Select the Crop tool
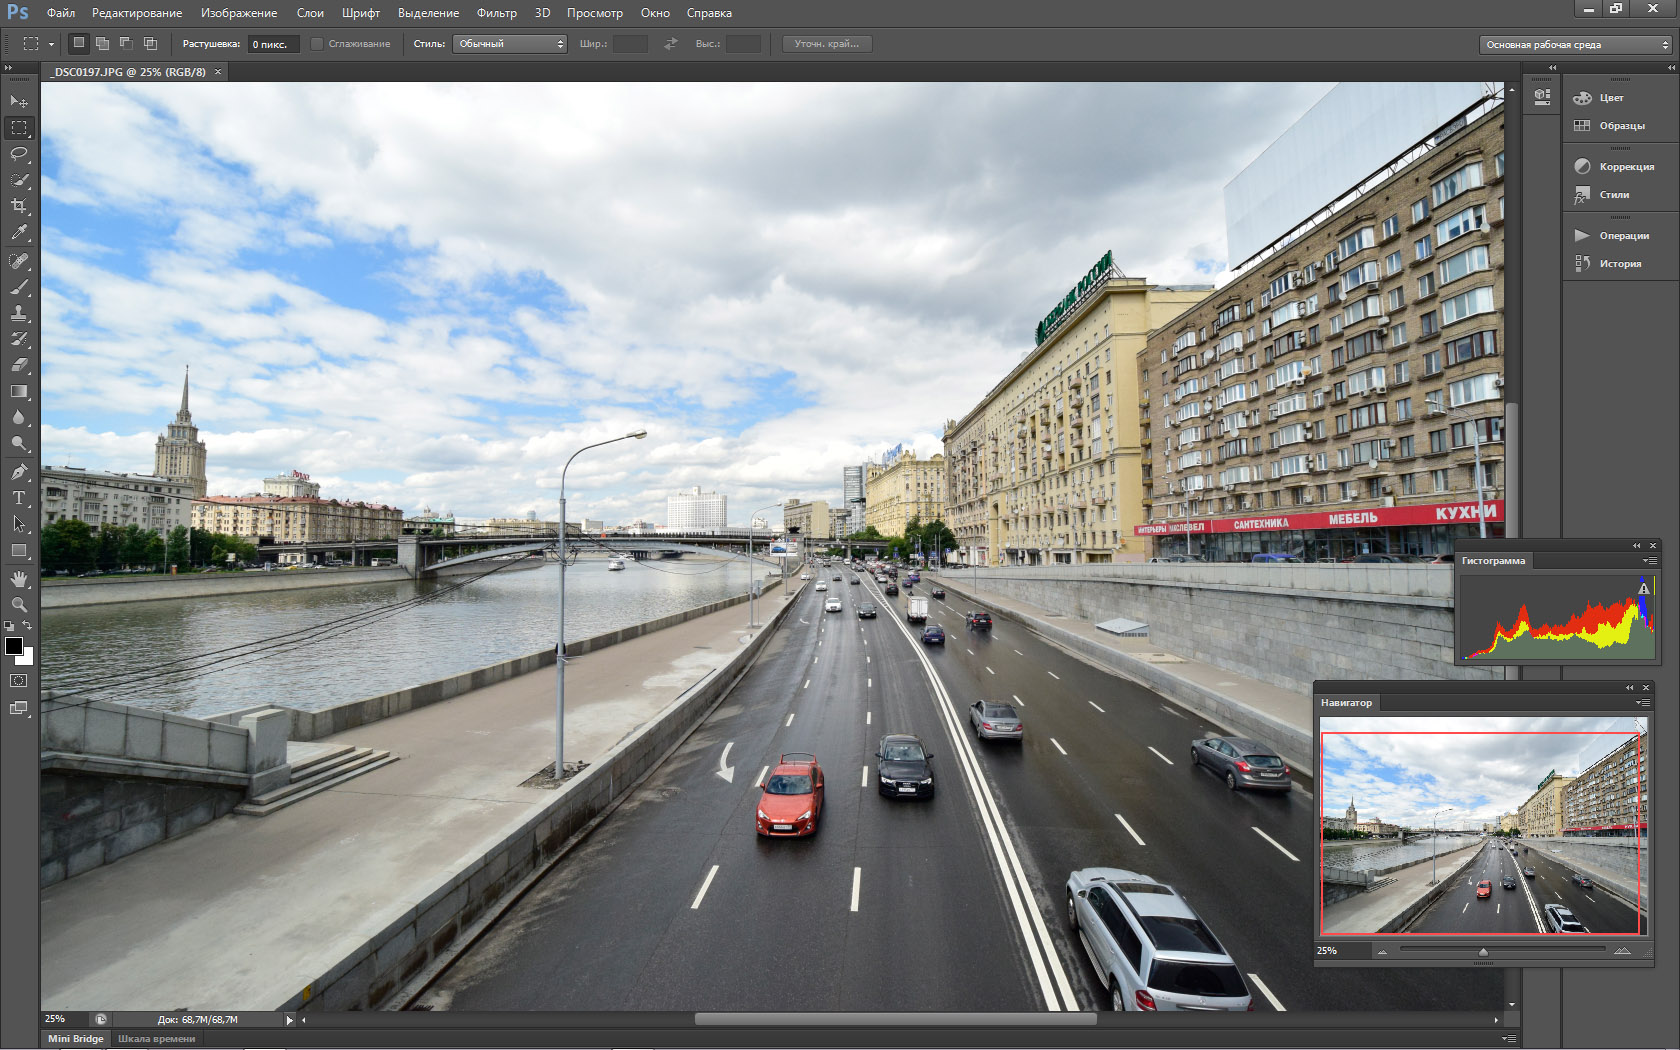The width and height of the screenshot is (1680, 1050). pyautogui.click(x=19, y=206)
